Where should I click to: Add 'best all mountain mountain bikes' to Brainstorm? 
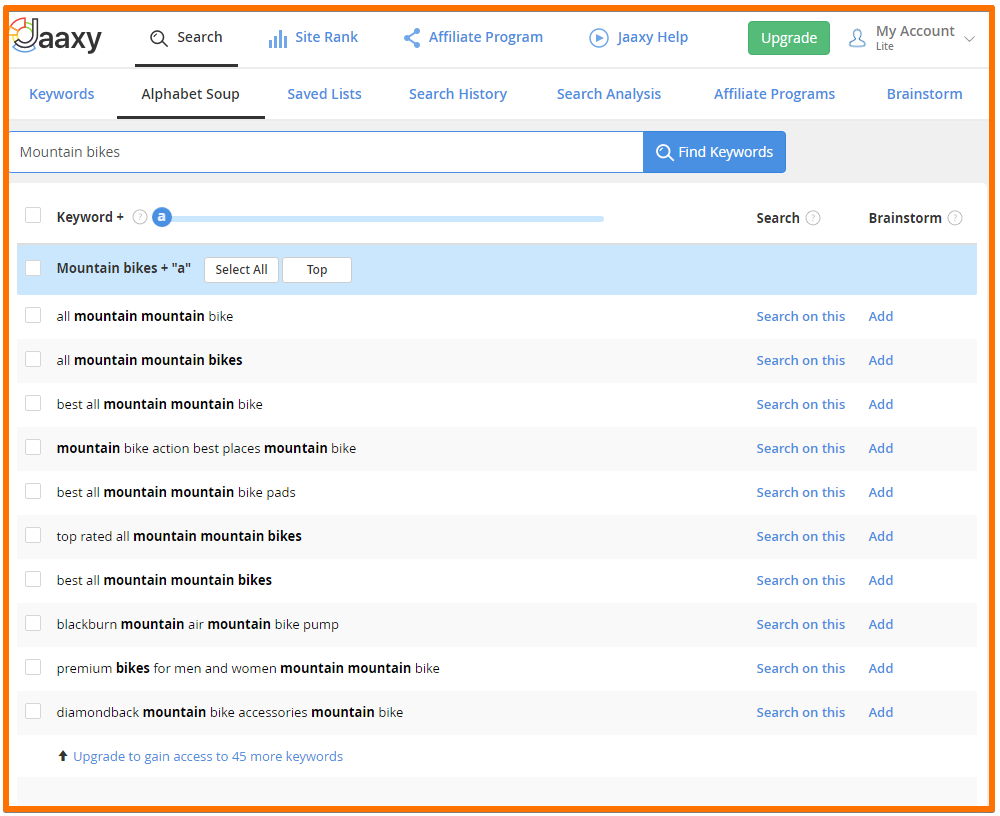[x=881, y=581]
